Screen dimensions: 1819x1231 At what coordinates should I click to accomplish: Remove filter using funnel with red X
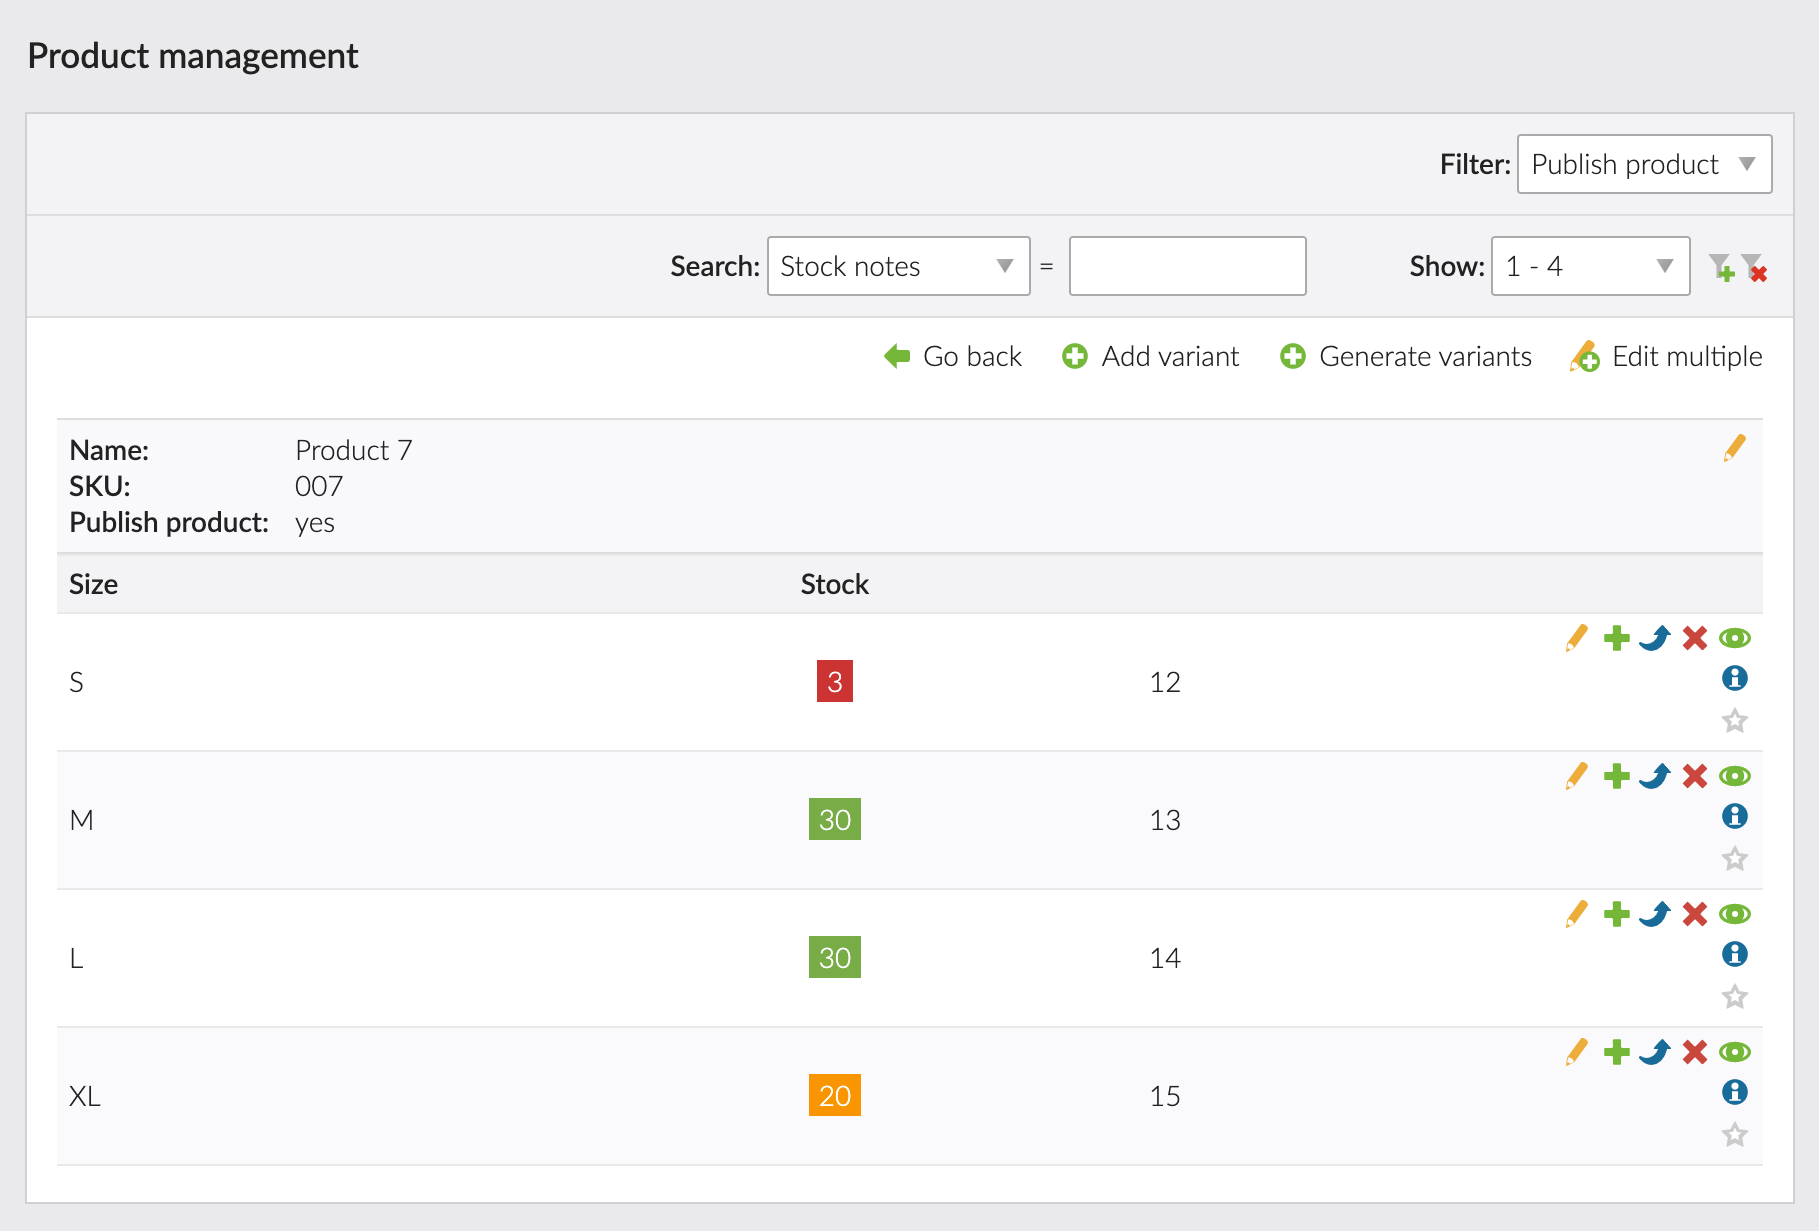[x=1754, y=267]
